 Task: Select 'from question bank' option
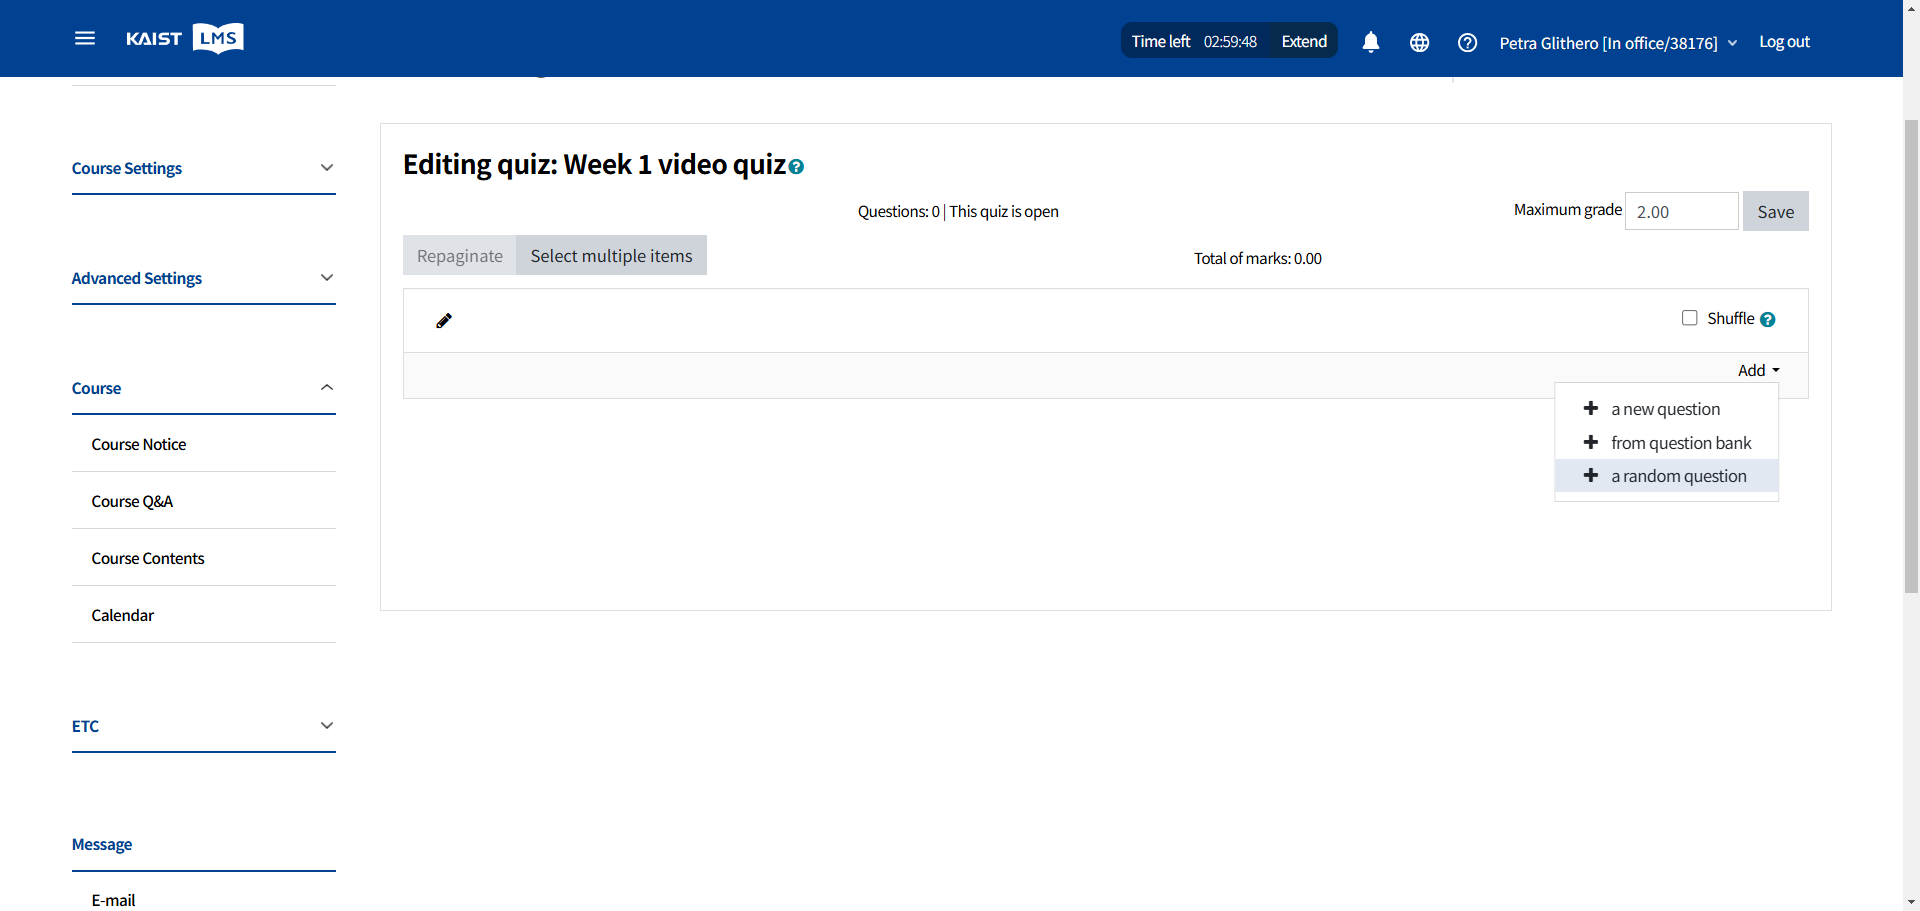click(x=1680, y=443)
